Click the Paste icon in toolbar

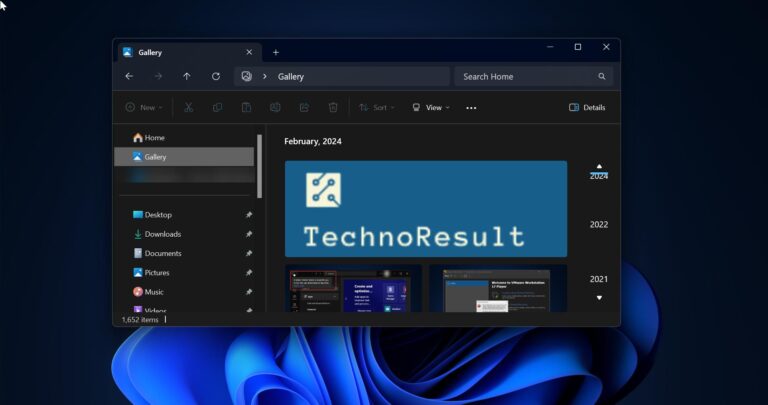[246, 107]
